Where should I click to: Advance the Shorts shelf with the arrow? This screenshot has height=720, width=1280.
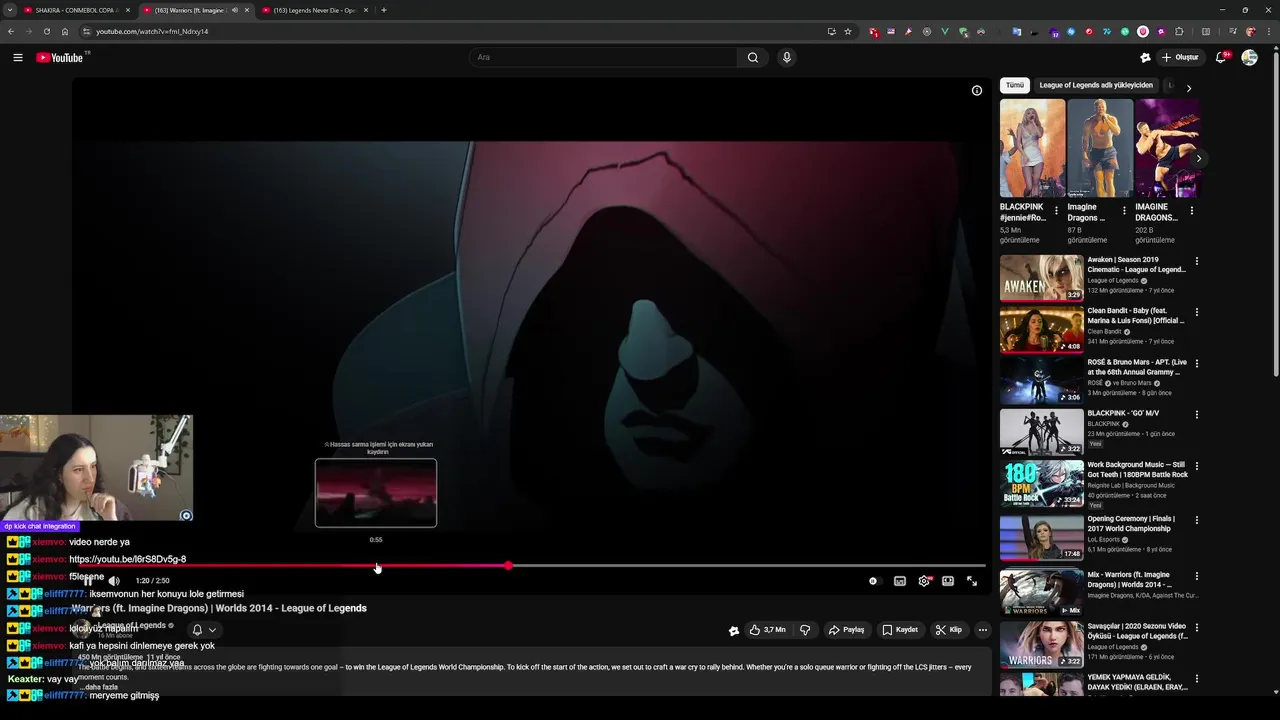tap(1198, 158)
